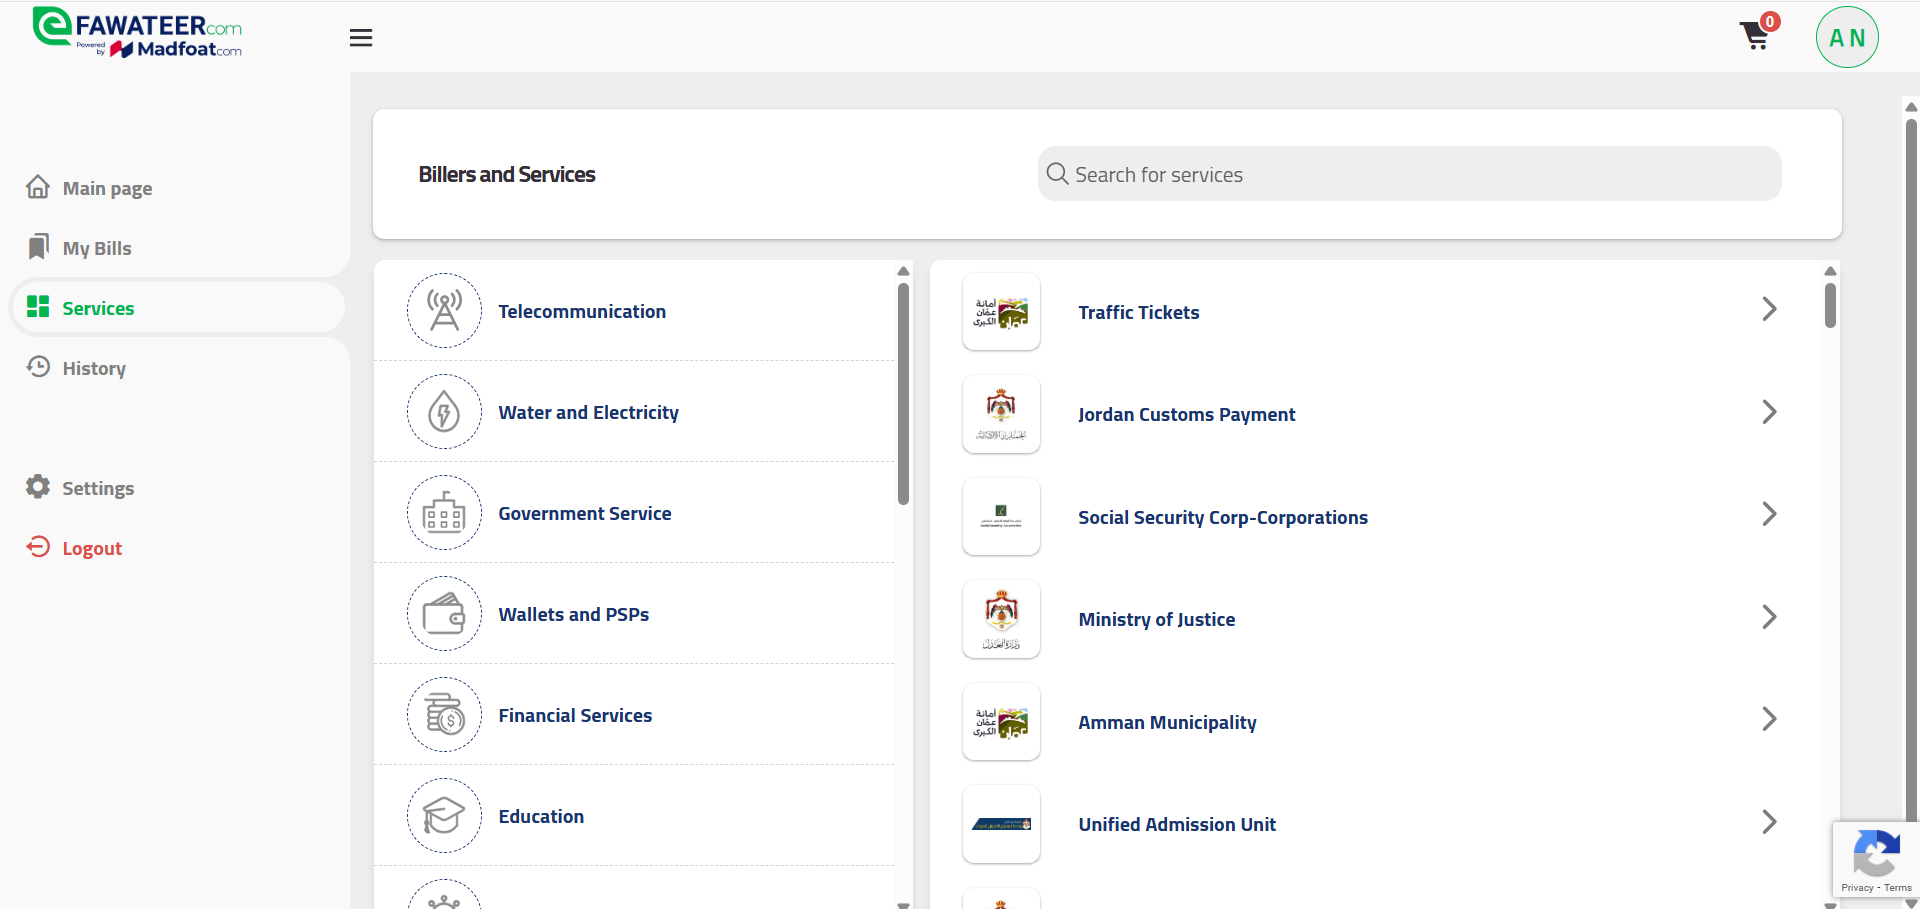This screenshot has width=1920, height=909.
Task: Expand the Unified Admission Unit chevron
Action: (x=1768, y=822)
